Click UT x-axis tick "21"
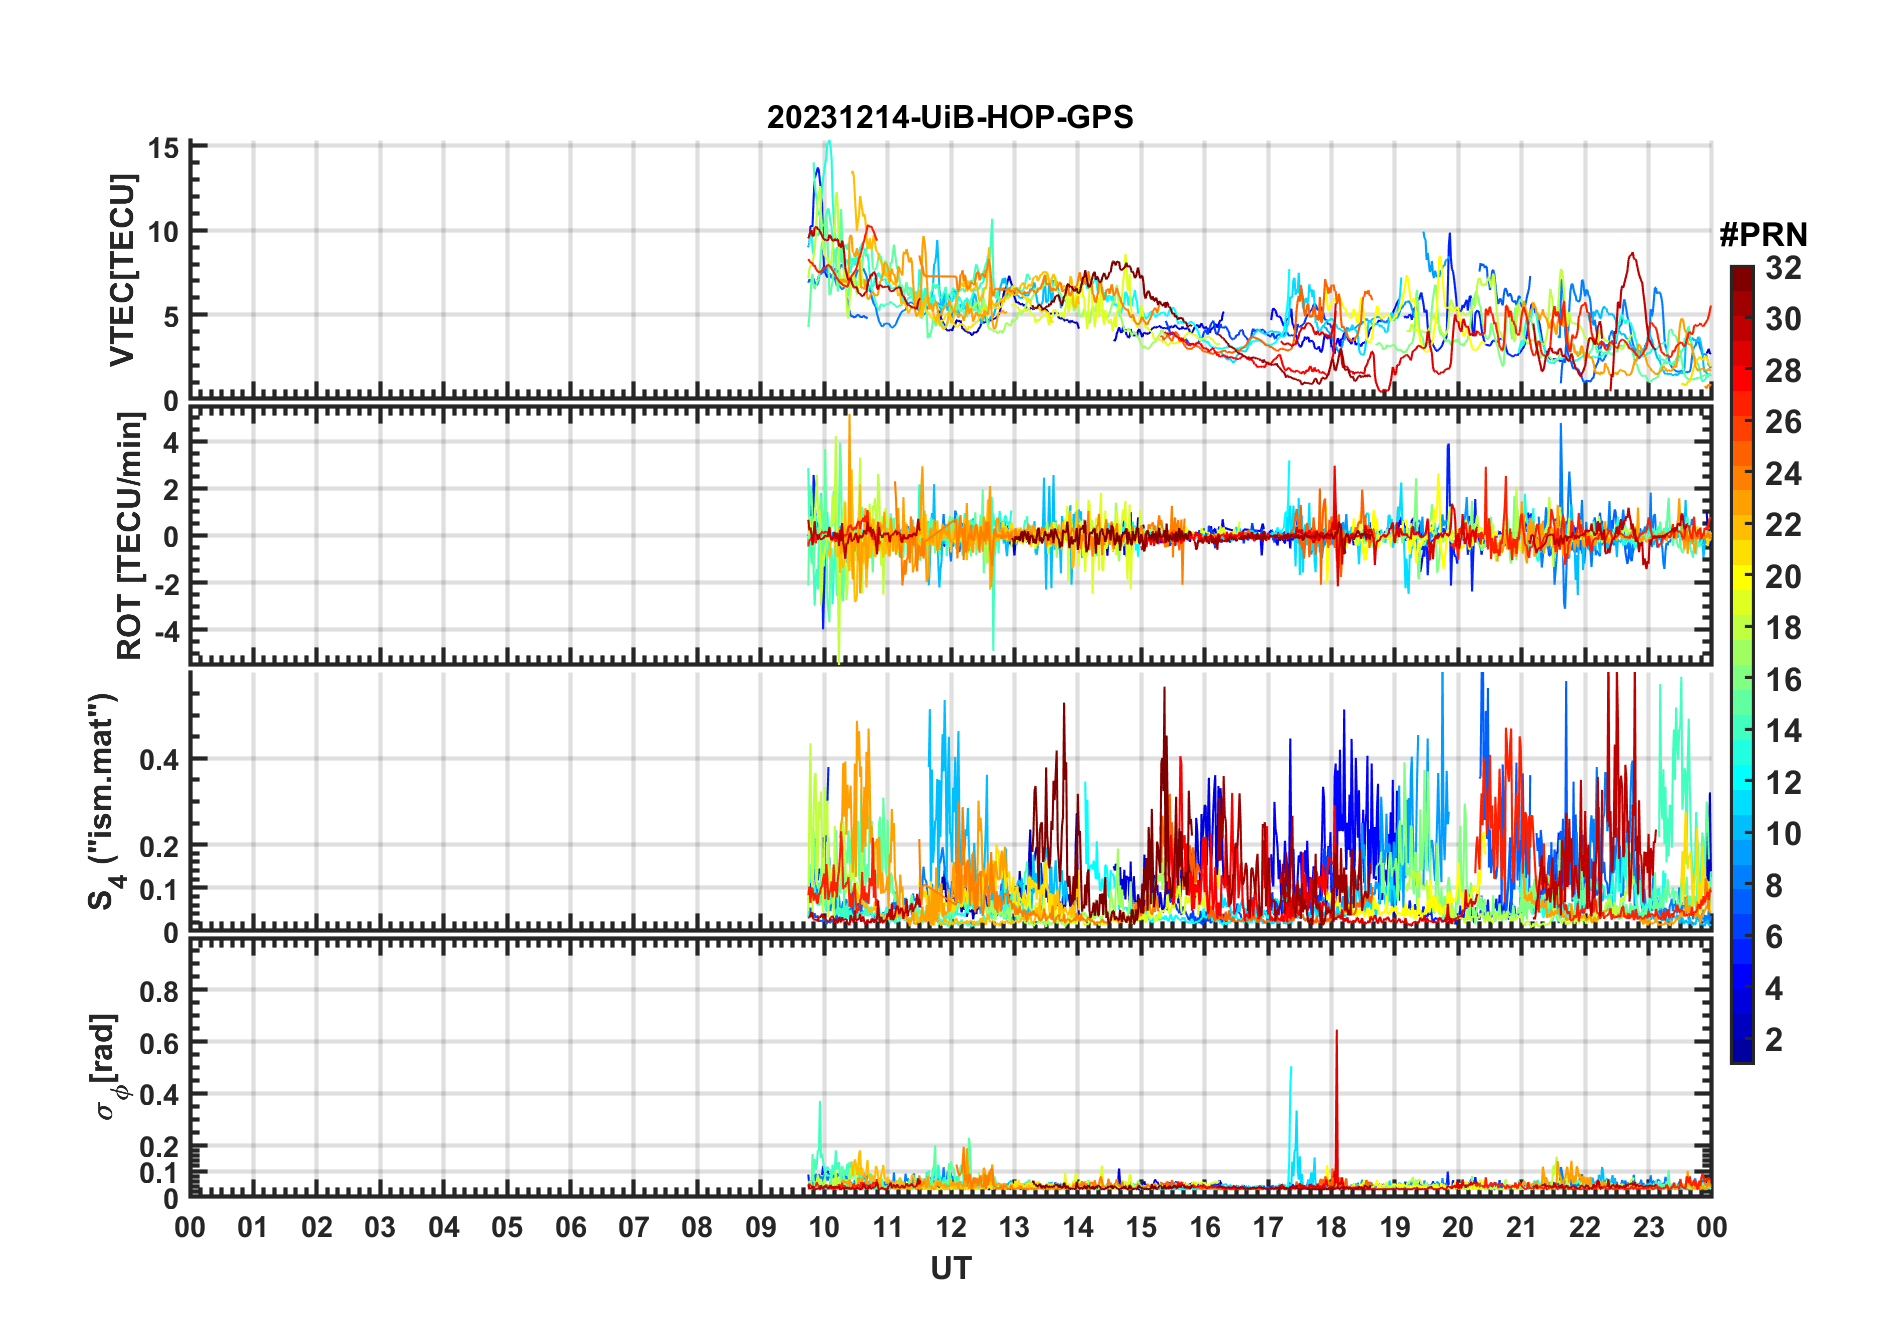This screenshot has height=1330, width=1902. [x=1522, y=1227]
